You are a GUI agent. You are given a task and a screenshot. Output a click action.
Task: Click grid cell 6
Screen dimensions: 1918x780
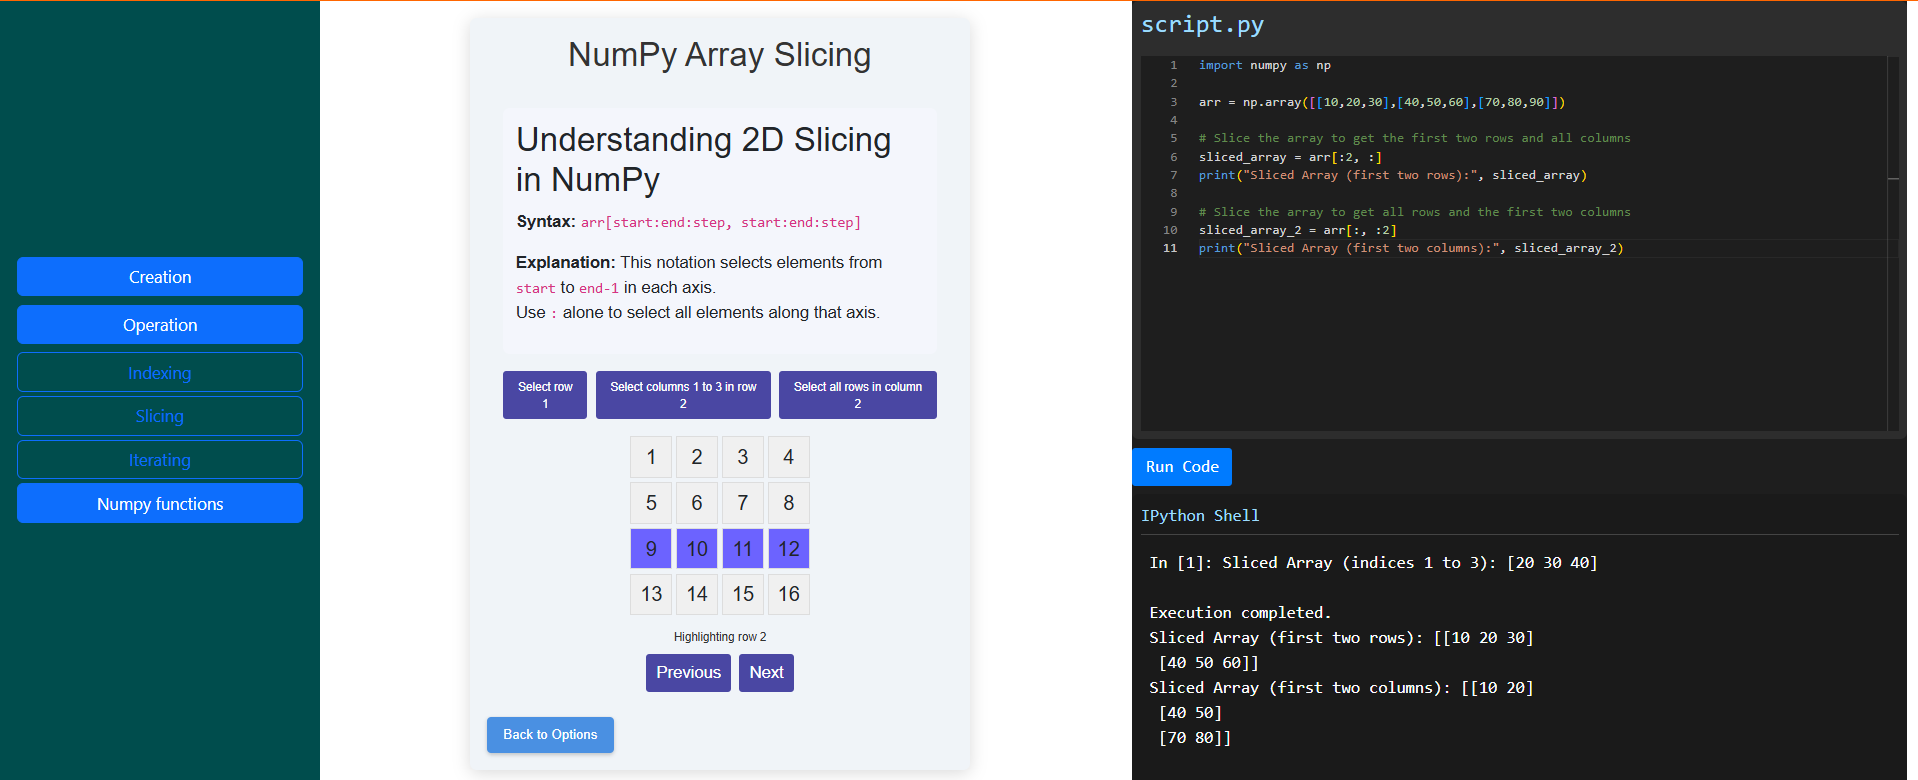point(697,503)
